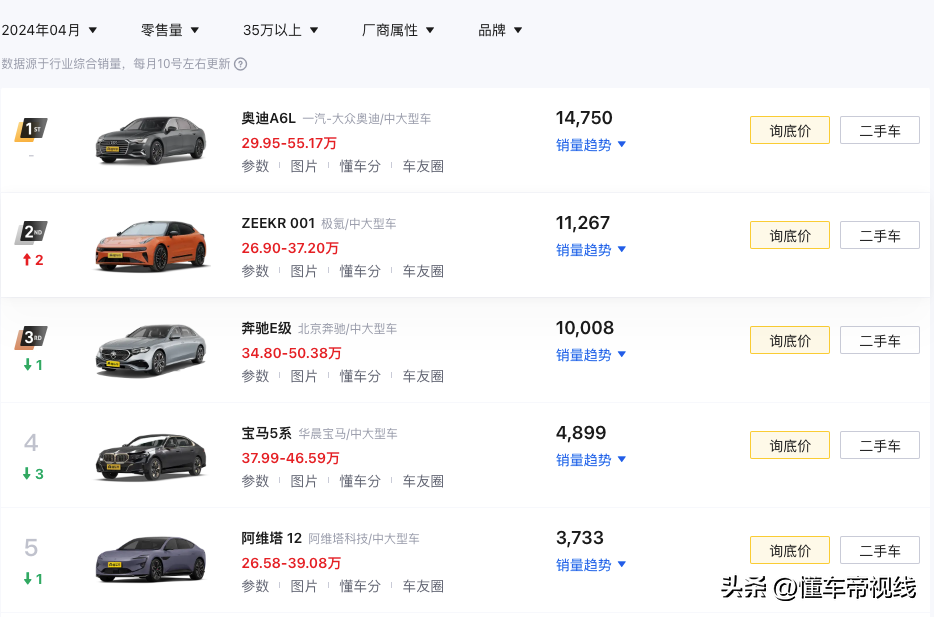Click the 阿维塔12 car photo thumbnail
Viewport: 934px width, 617px height.
tap(150, 560)
